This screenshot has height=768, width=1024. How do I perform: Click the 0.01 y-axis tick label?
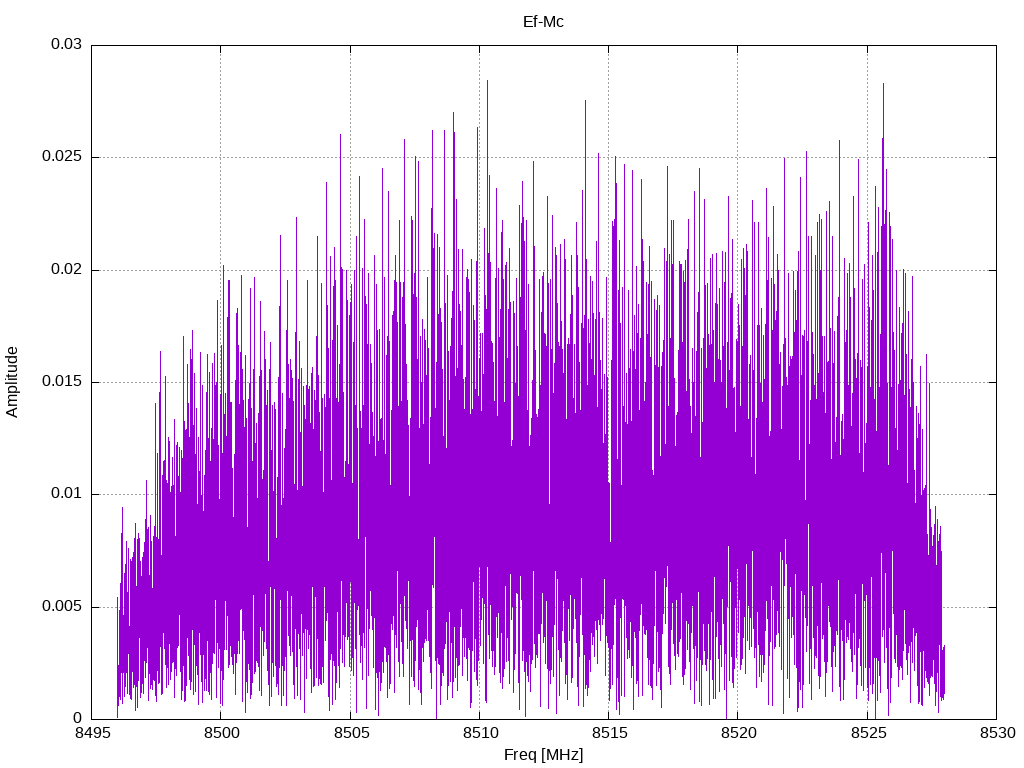(x=66, y=494)
